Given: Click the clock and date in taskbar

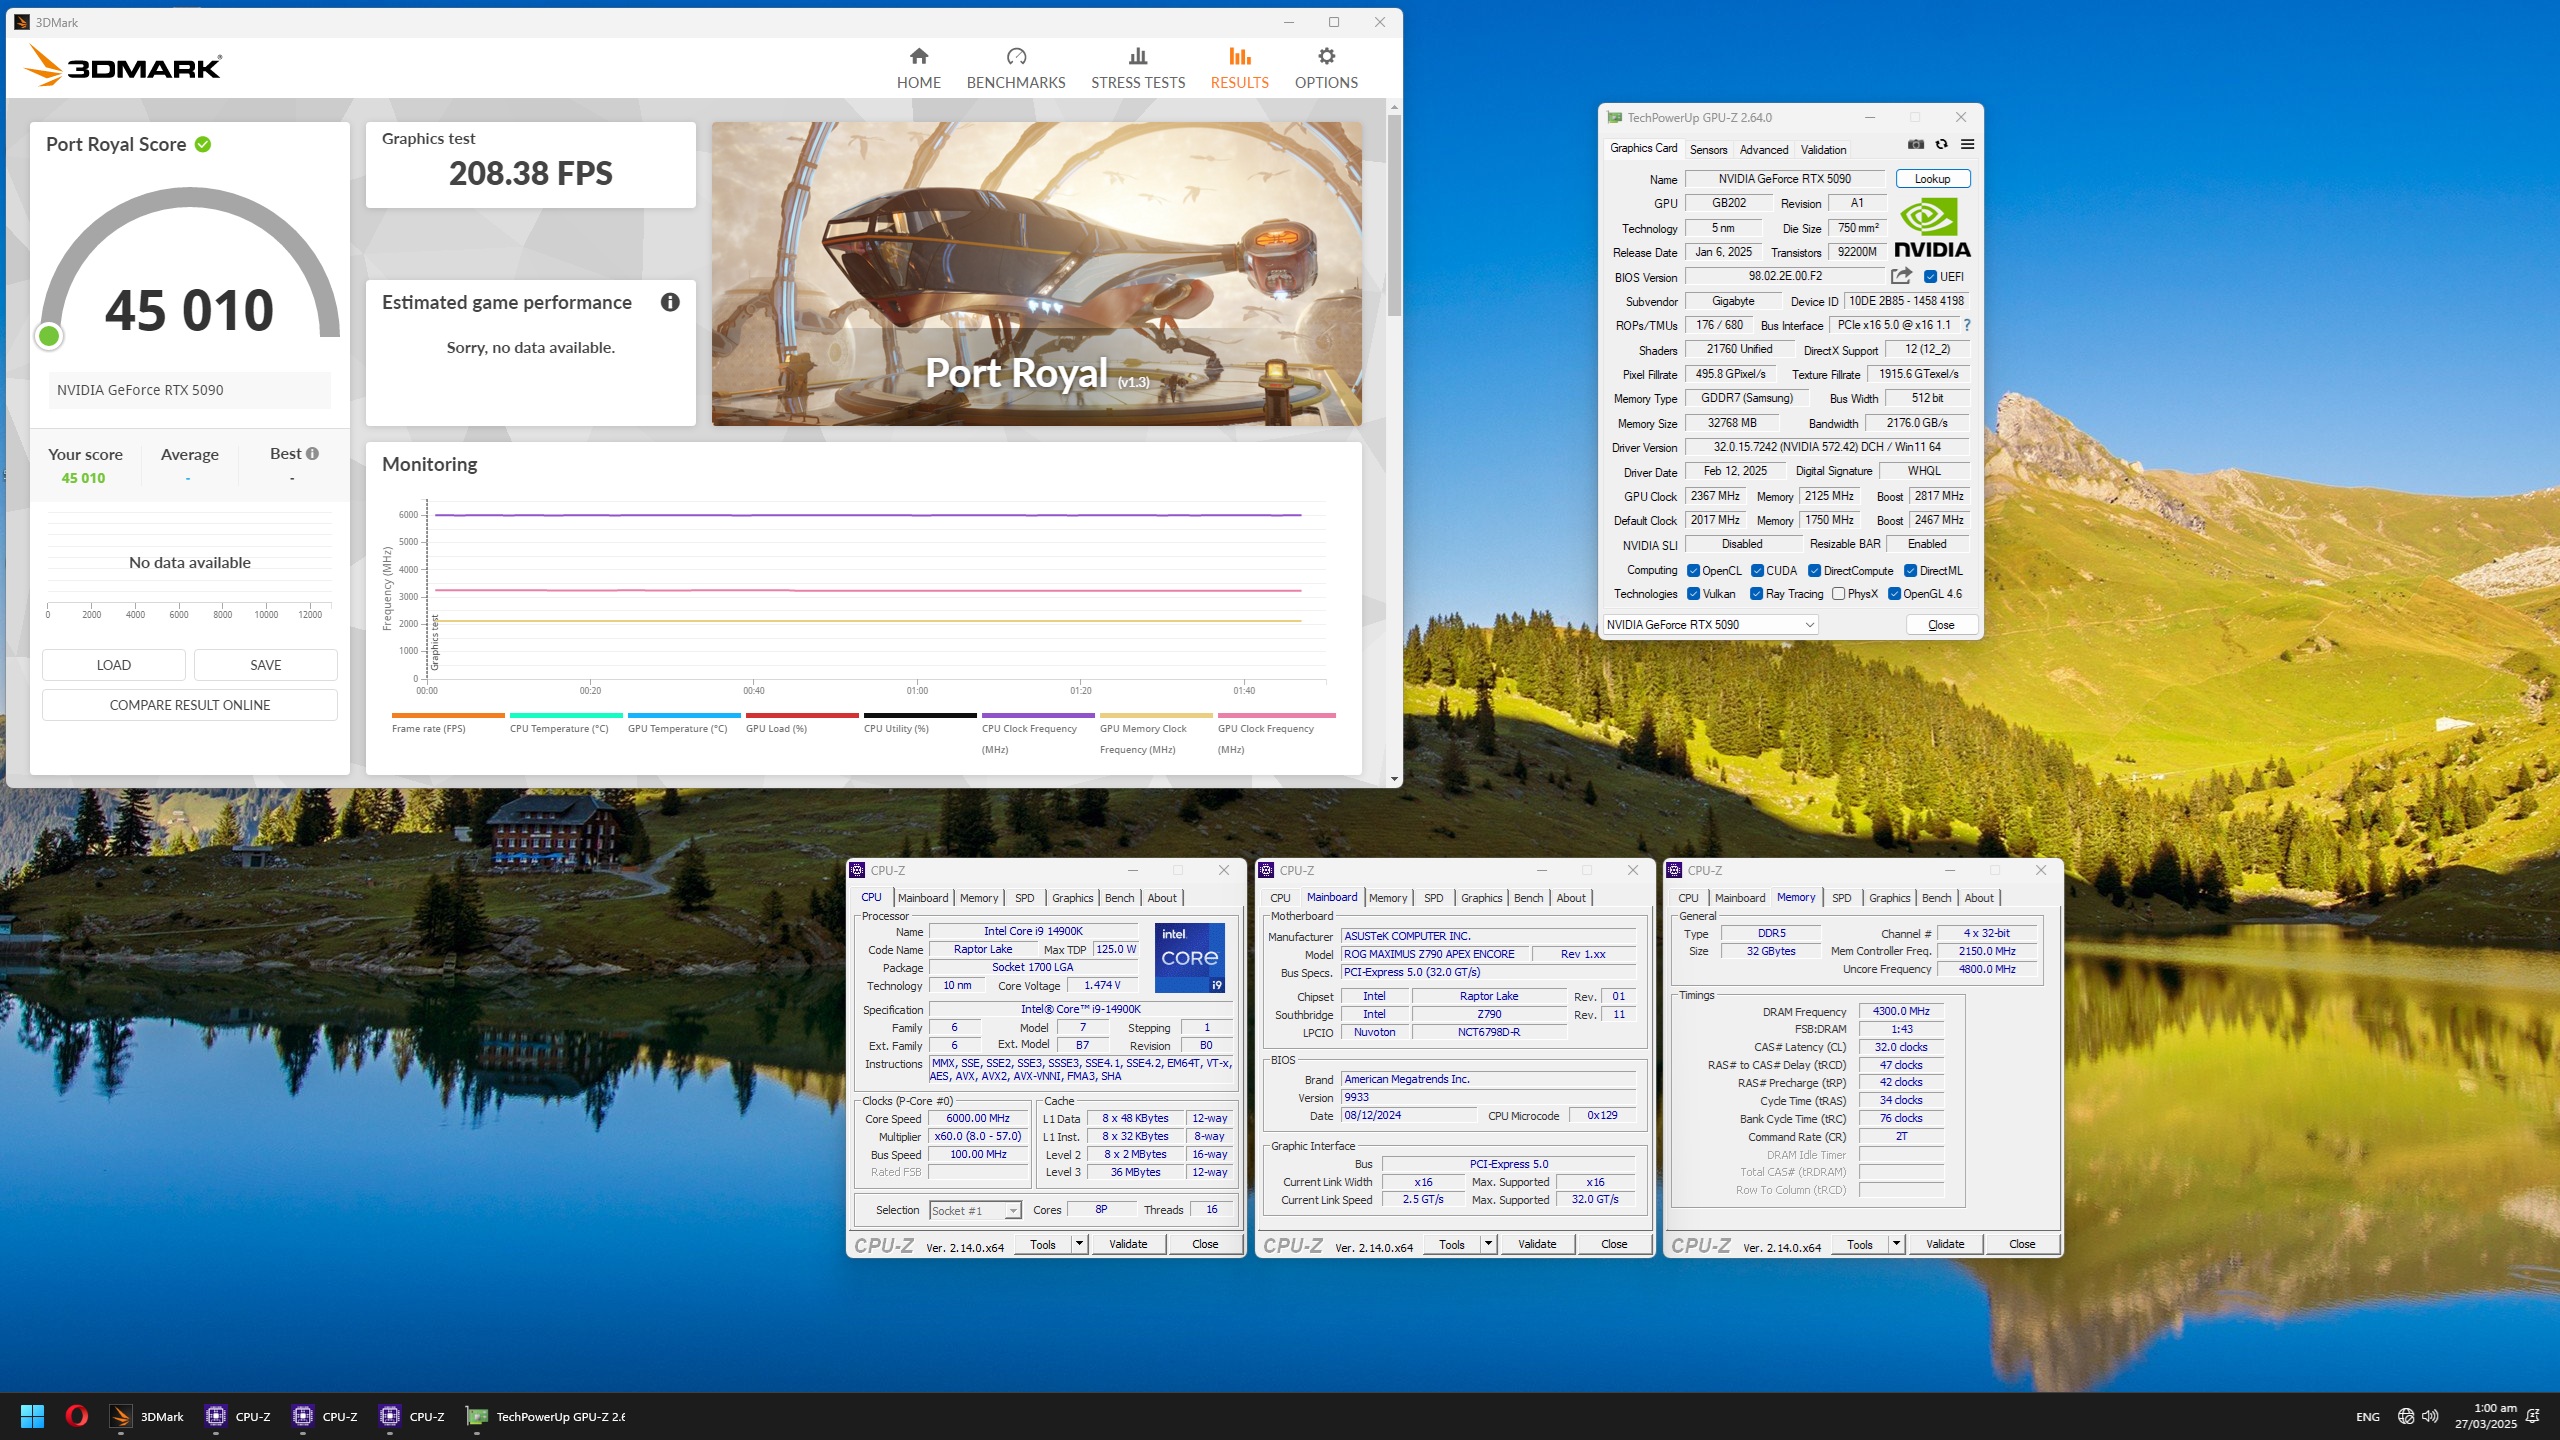Looking at the screenshot, I should (x=2486, y=1416).
